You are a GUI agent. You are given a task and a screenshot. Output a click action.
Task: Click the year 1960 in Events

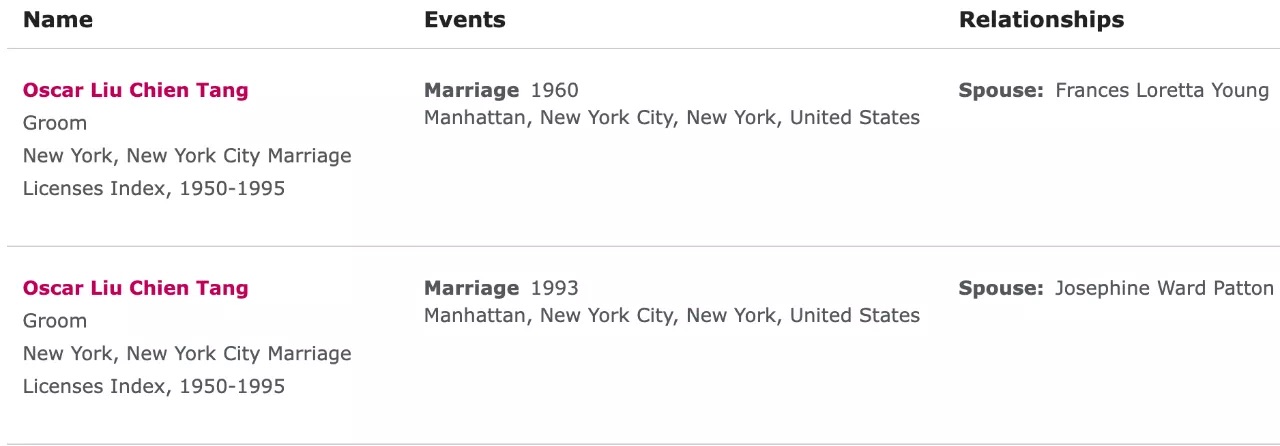[x=554, y=90]
